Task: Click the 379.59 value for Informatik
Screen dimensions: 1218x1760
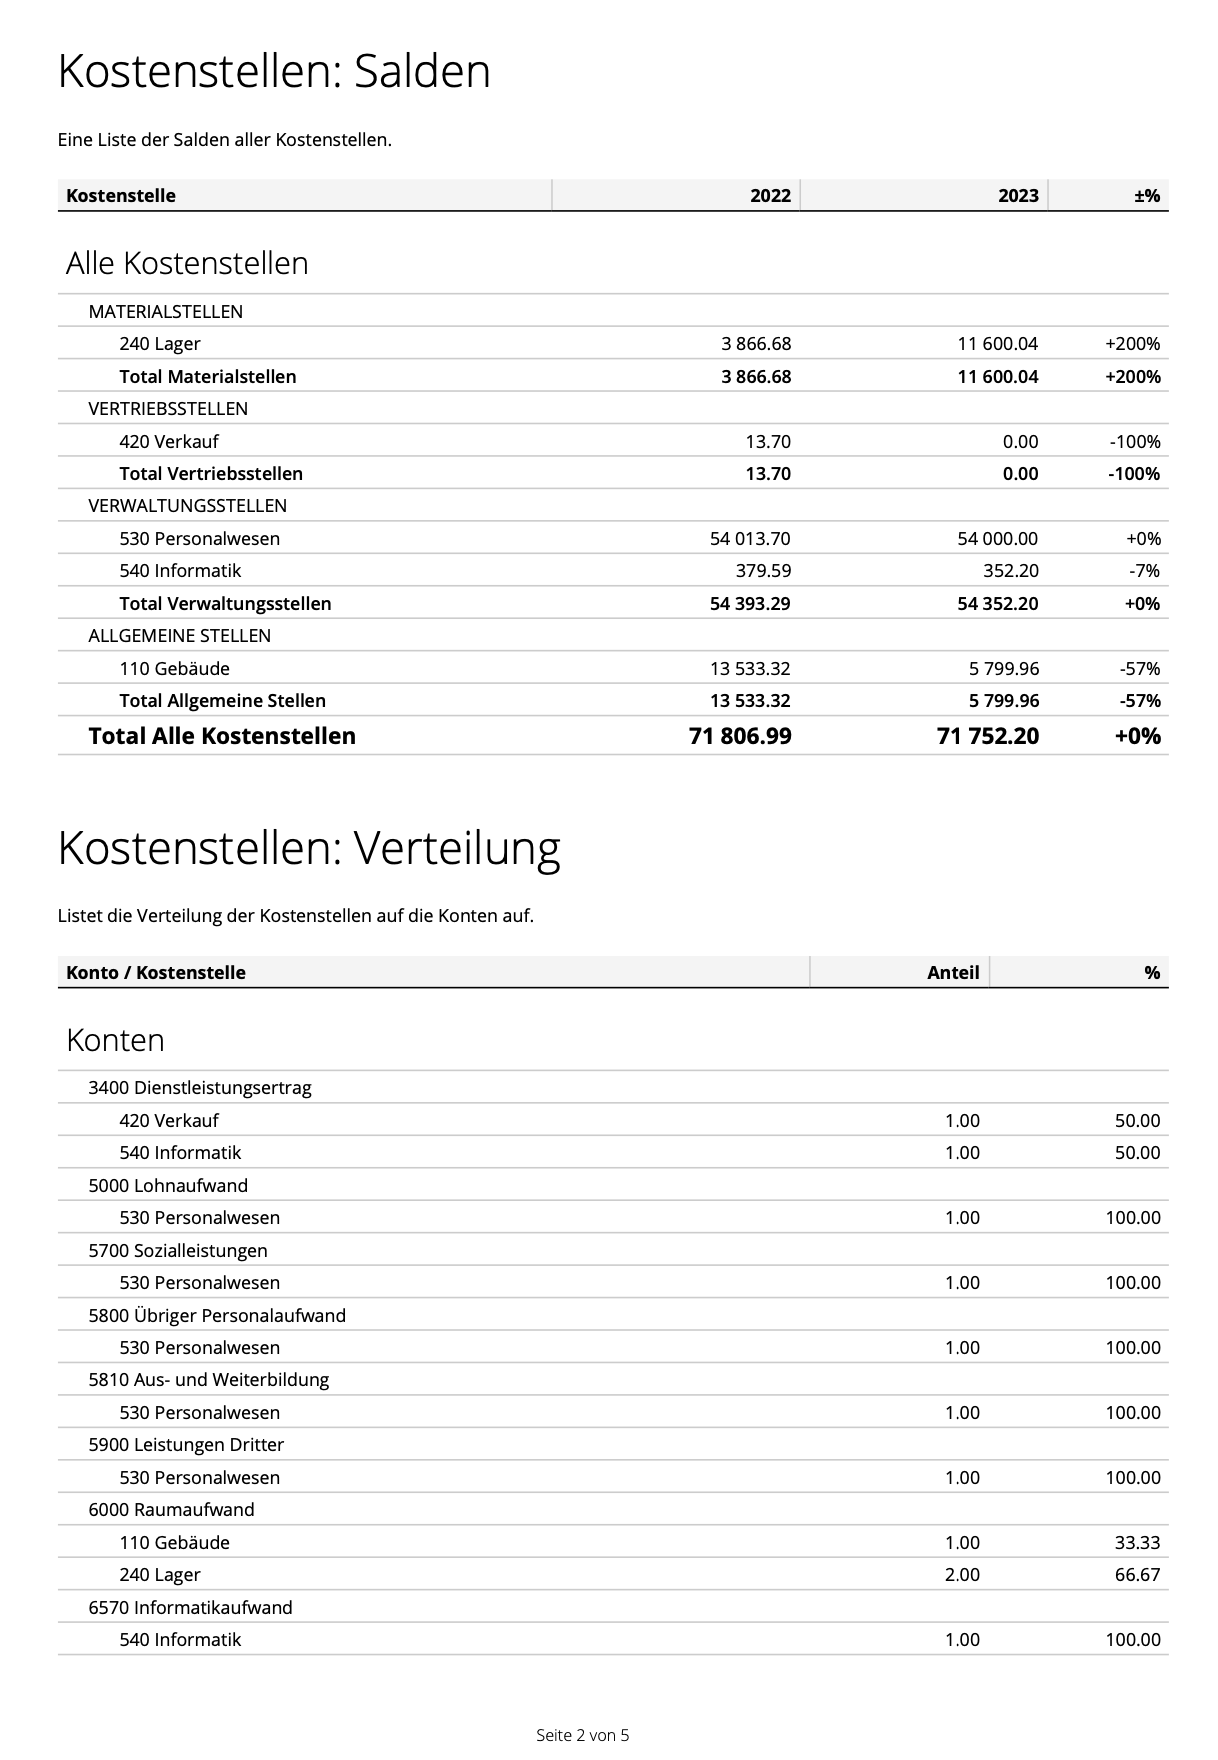Action: (x=763, y=571)
